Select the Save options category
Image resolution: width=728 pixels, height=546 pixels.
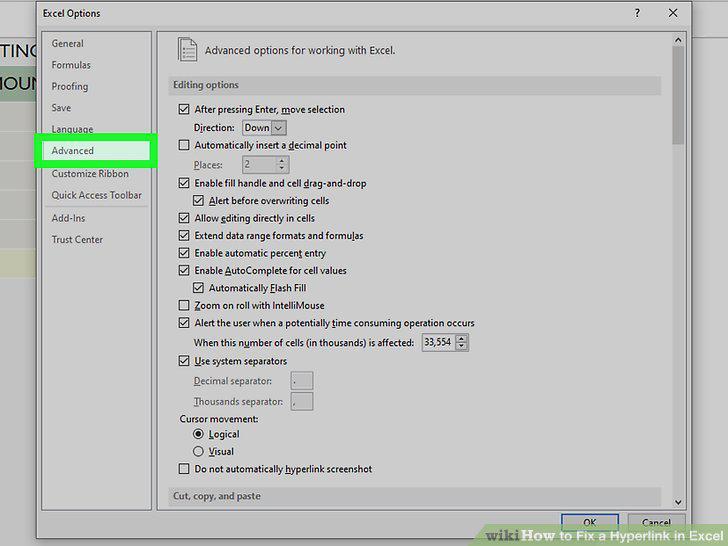61,108
